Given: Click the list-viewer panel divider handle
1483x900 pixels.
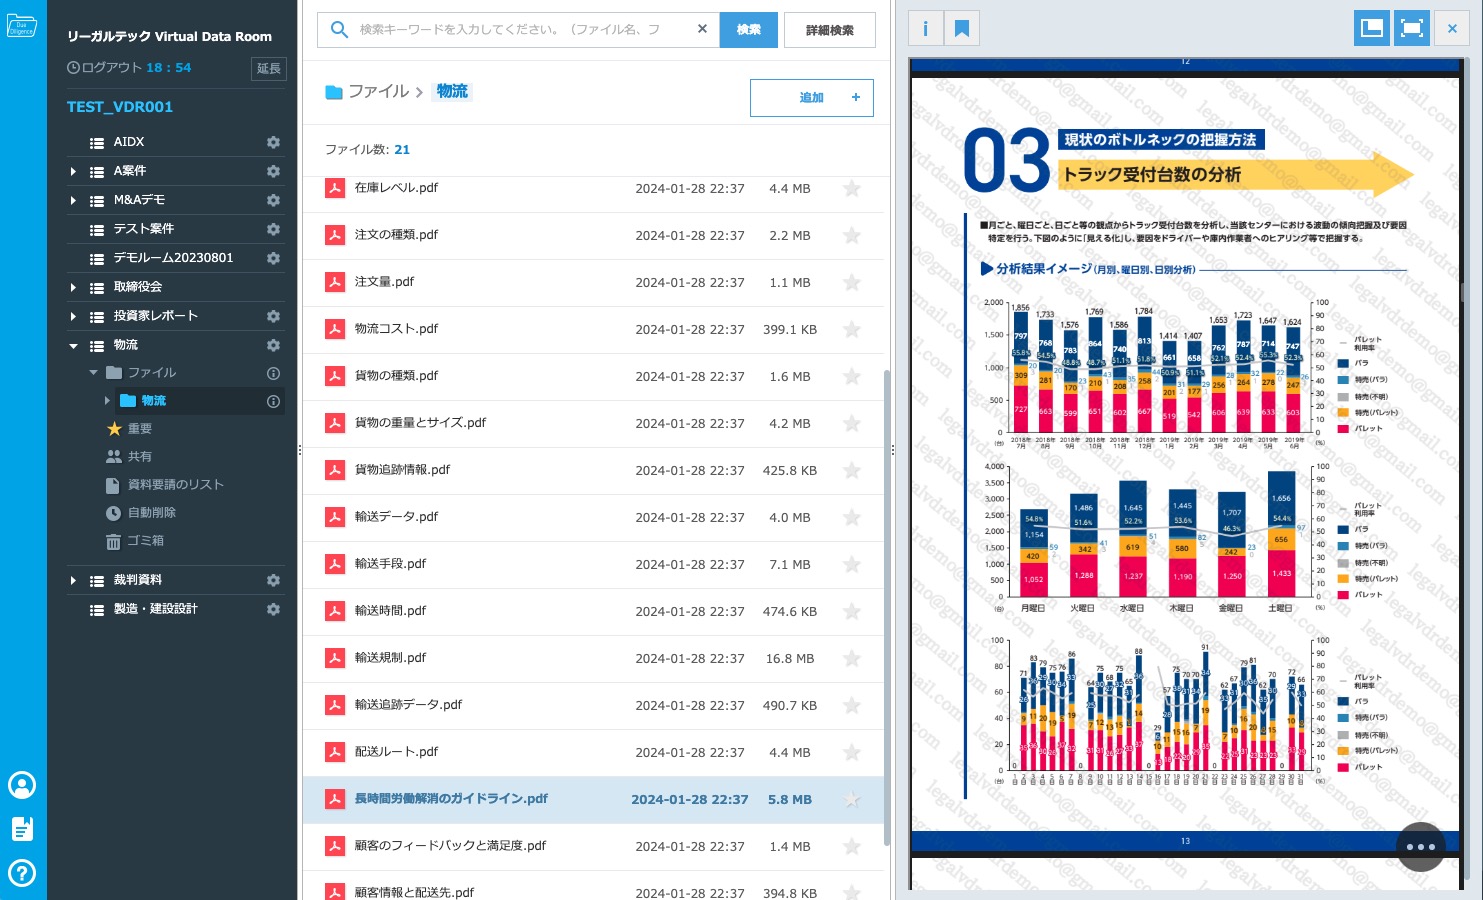Looking at the screenshot, I should (x=893, y=450).
